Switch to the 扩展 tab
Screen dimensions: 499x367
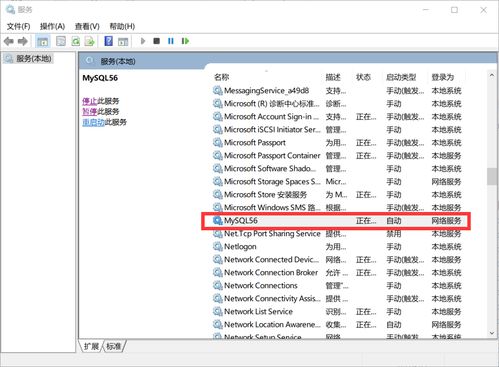91,346
